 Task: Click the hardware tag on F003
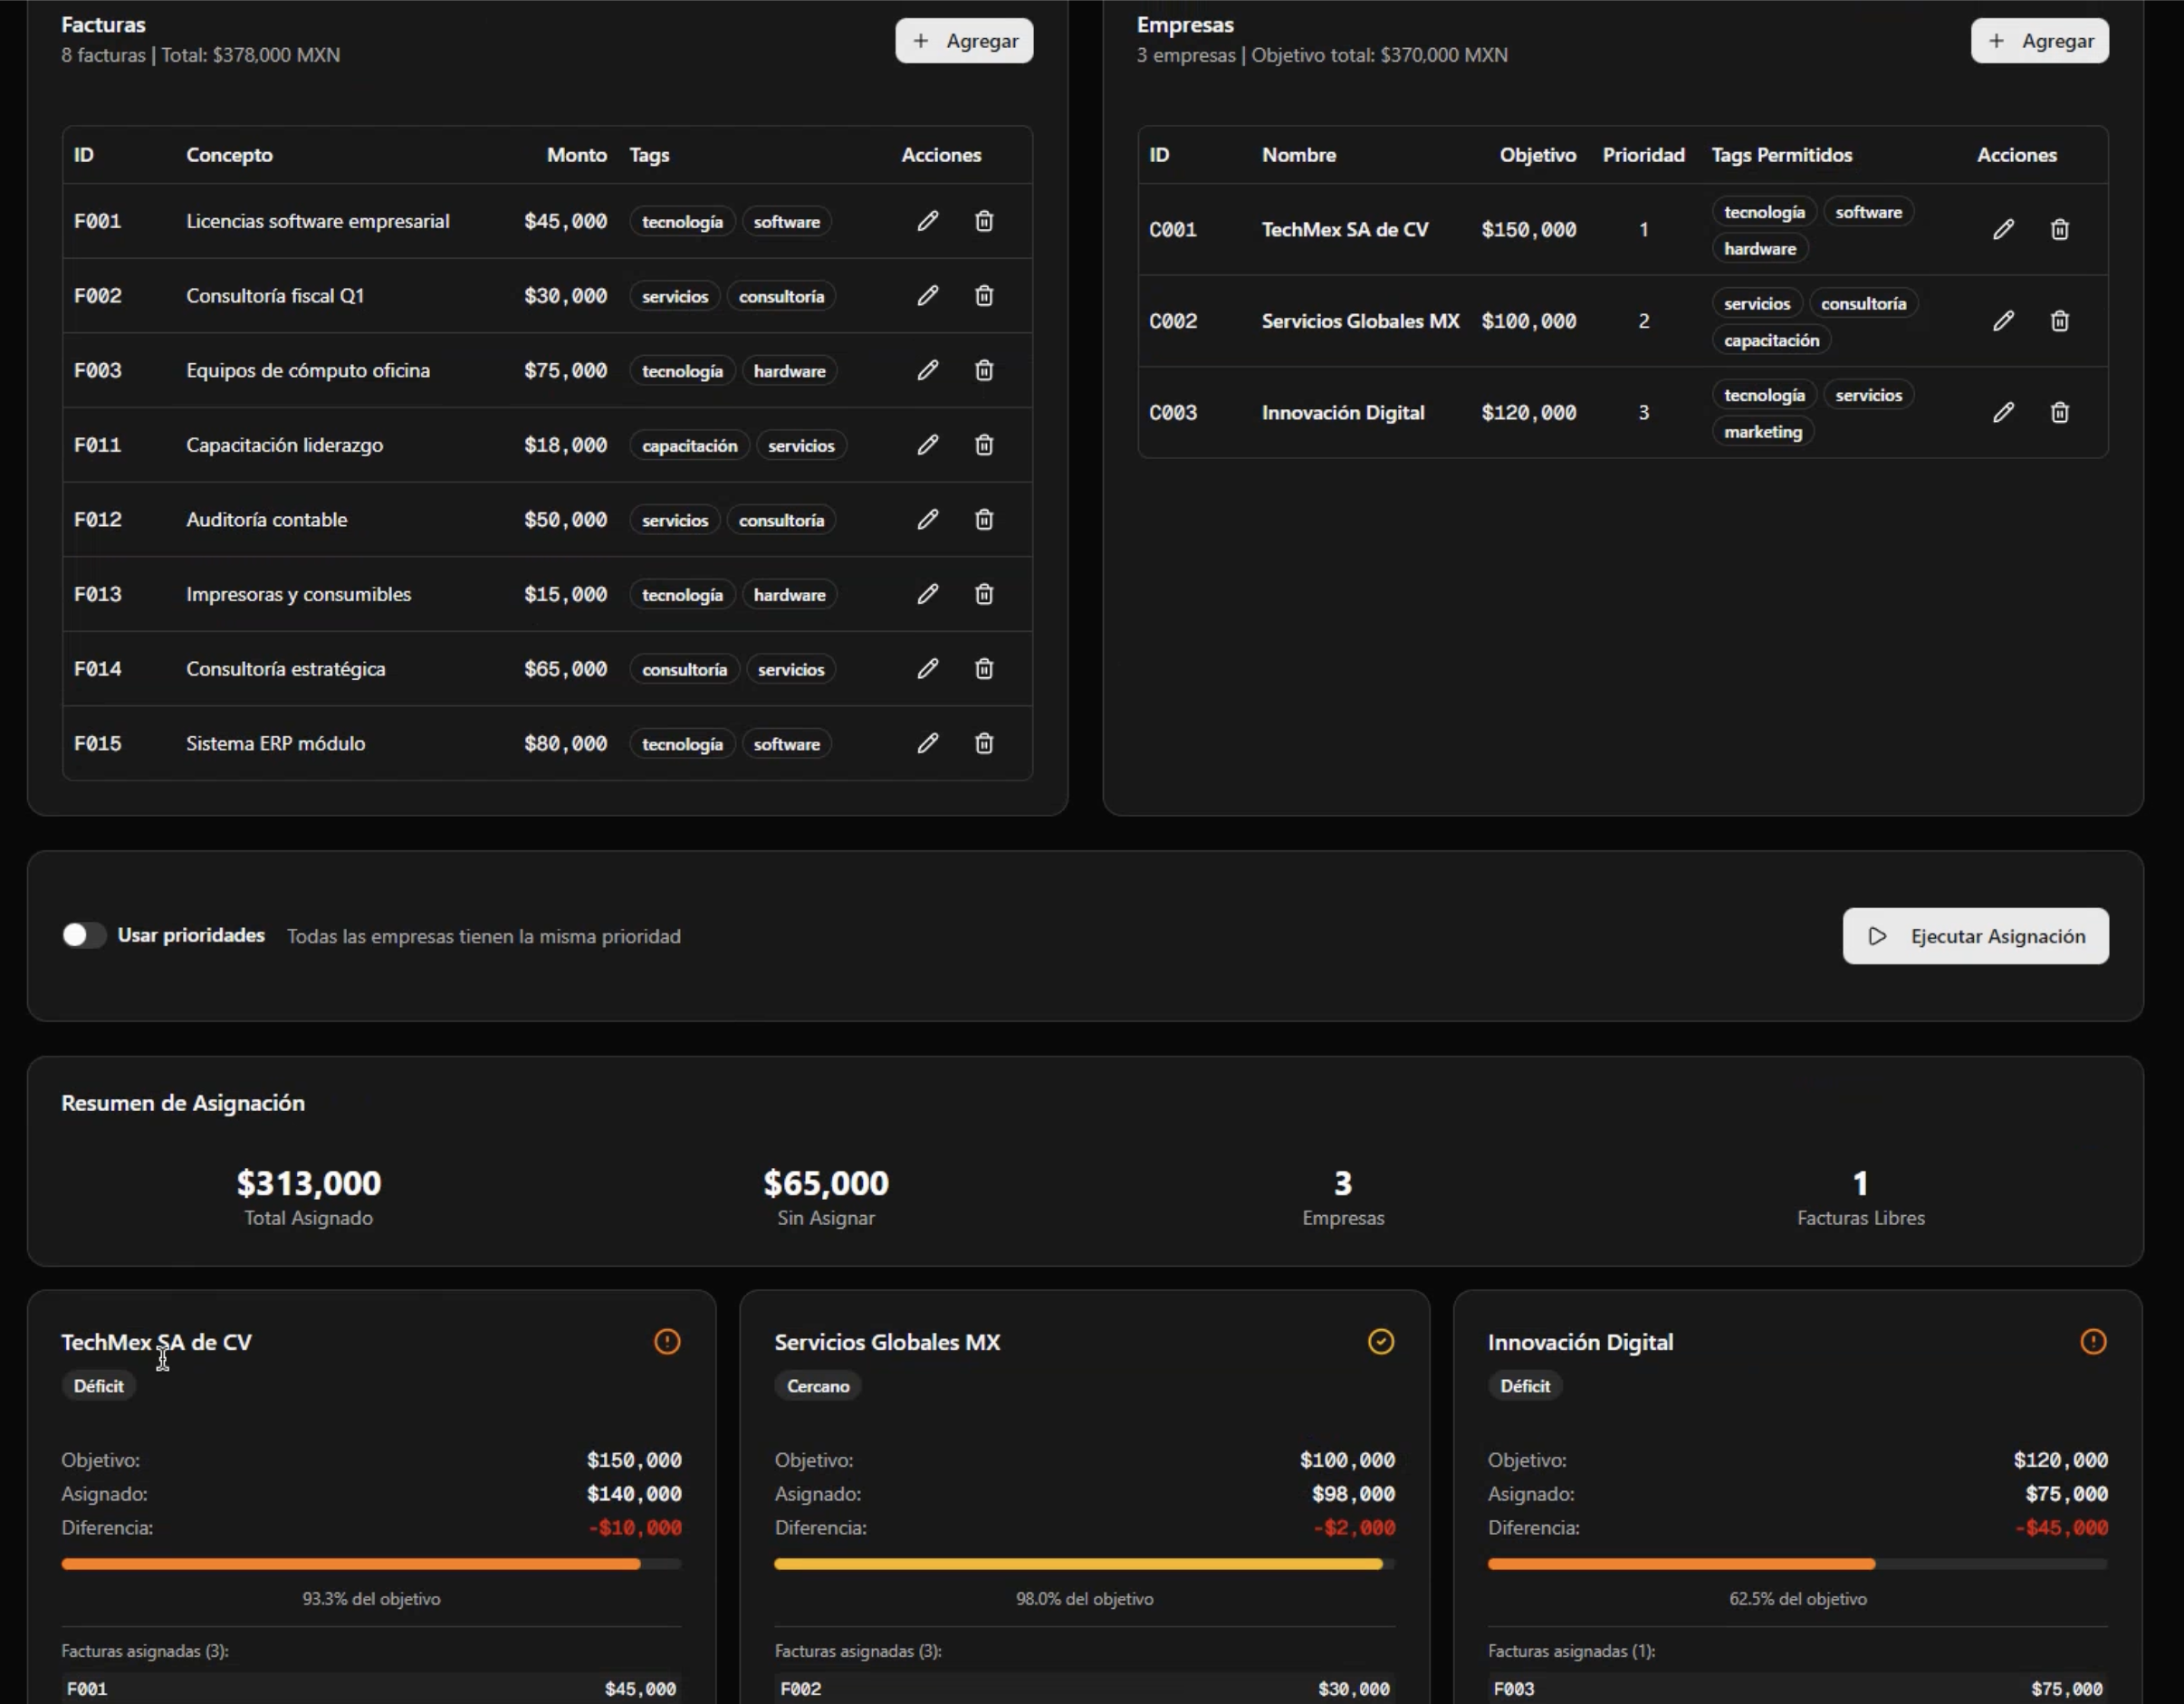[789, 371]
